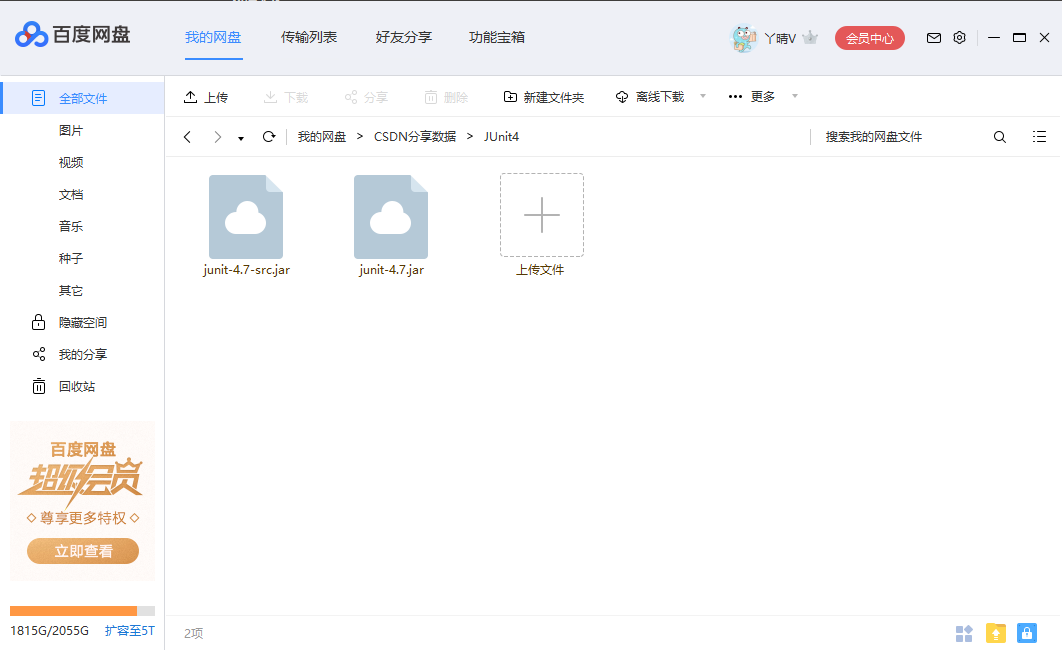1062x650 pixels.
Task: Click 1815G/2055G storage text
Action: click(x=49, y=630)
